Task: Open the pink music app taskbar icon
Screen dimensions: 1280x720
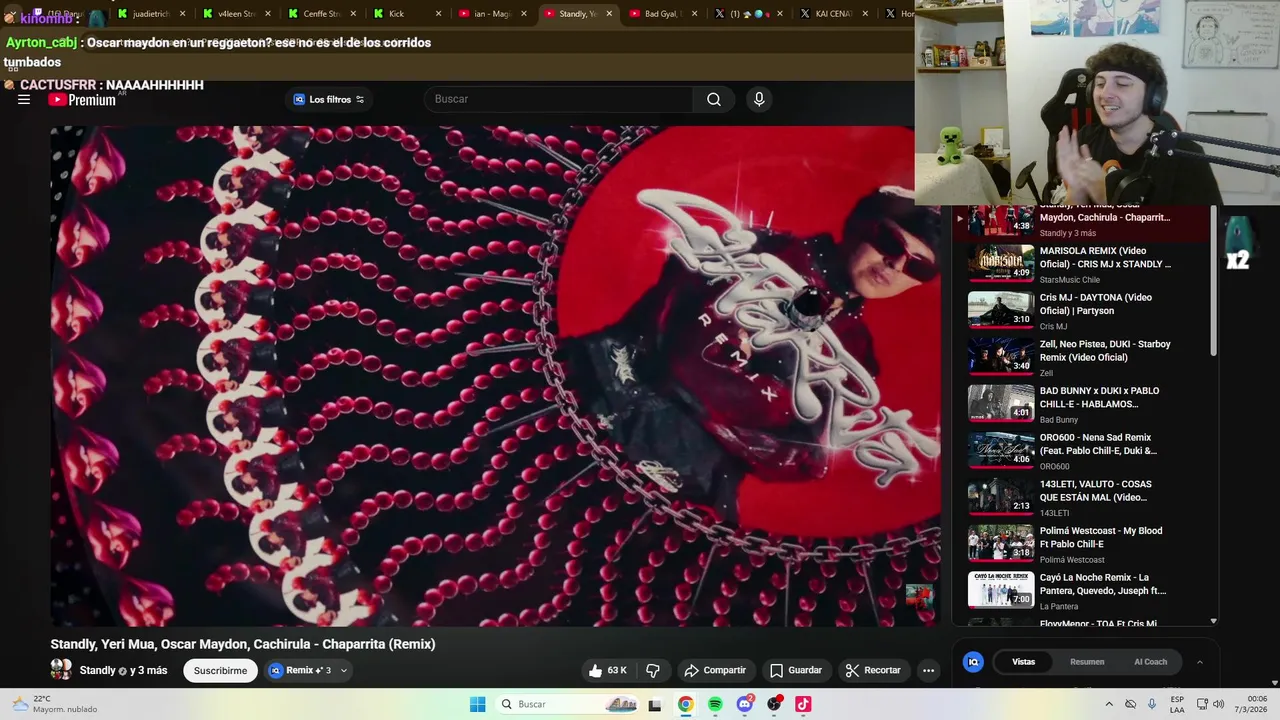Action: pos(803,704)
